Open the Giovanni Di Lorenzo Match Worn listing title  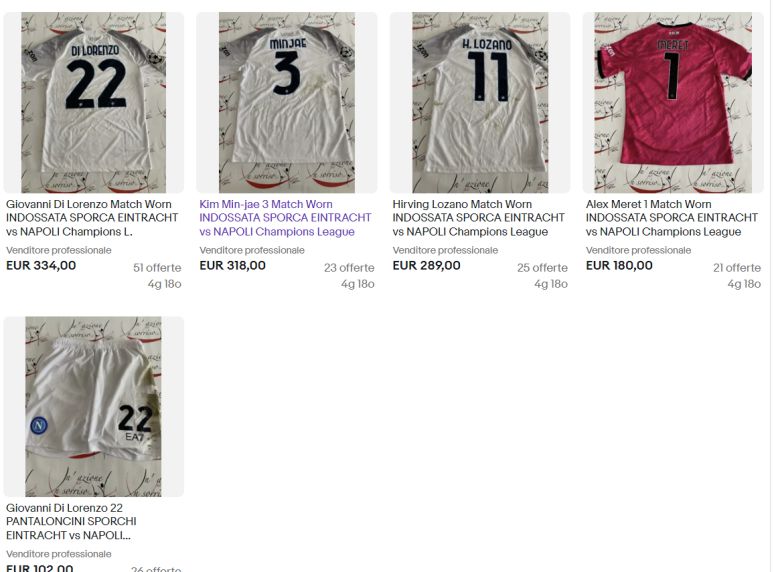(x=92, y=218)
